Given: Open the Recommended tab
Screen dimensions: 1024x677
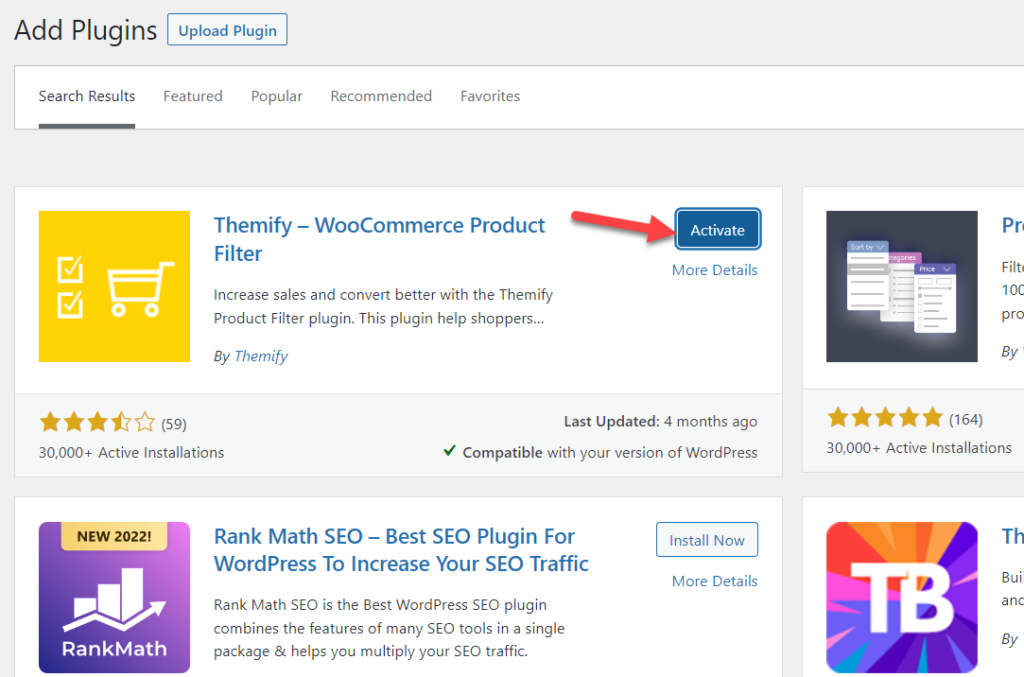Looking at the screenshot, I should pos(381,97).
